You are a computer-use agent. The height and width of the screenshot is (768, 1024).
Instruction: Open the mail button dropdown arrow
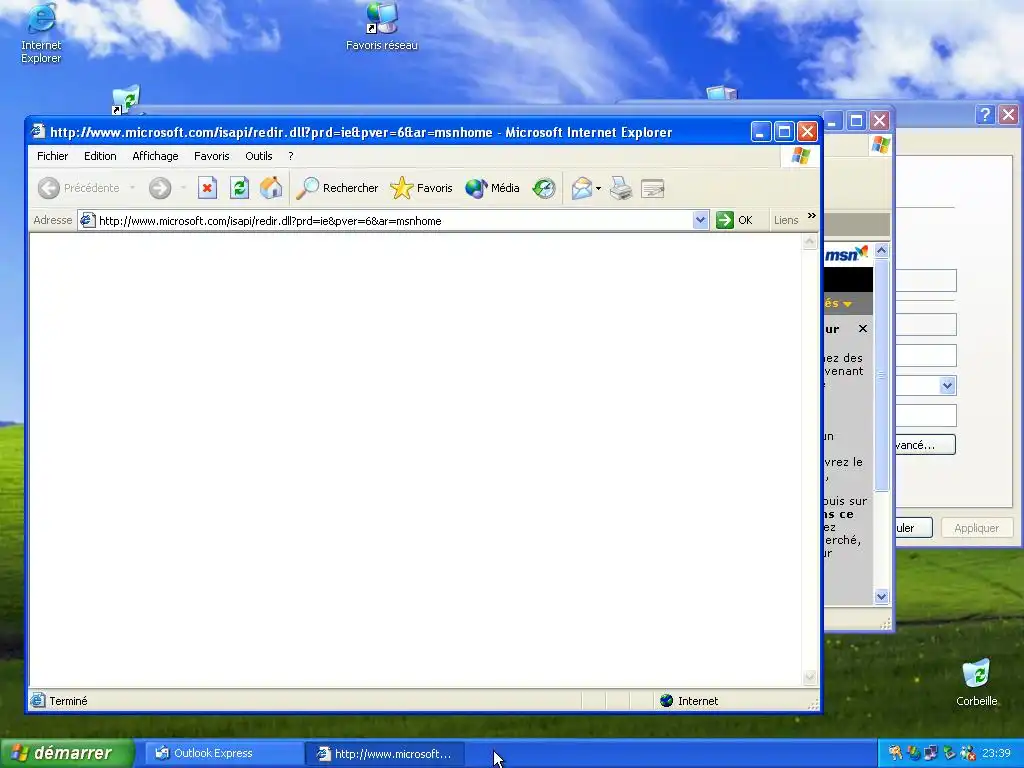click(598, 188)
